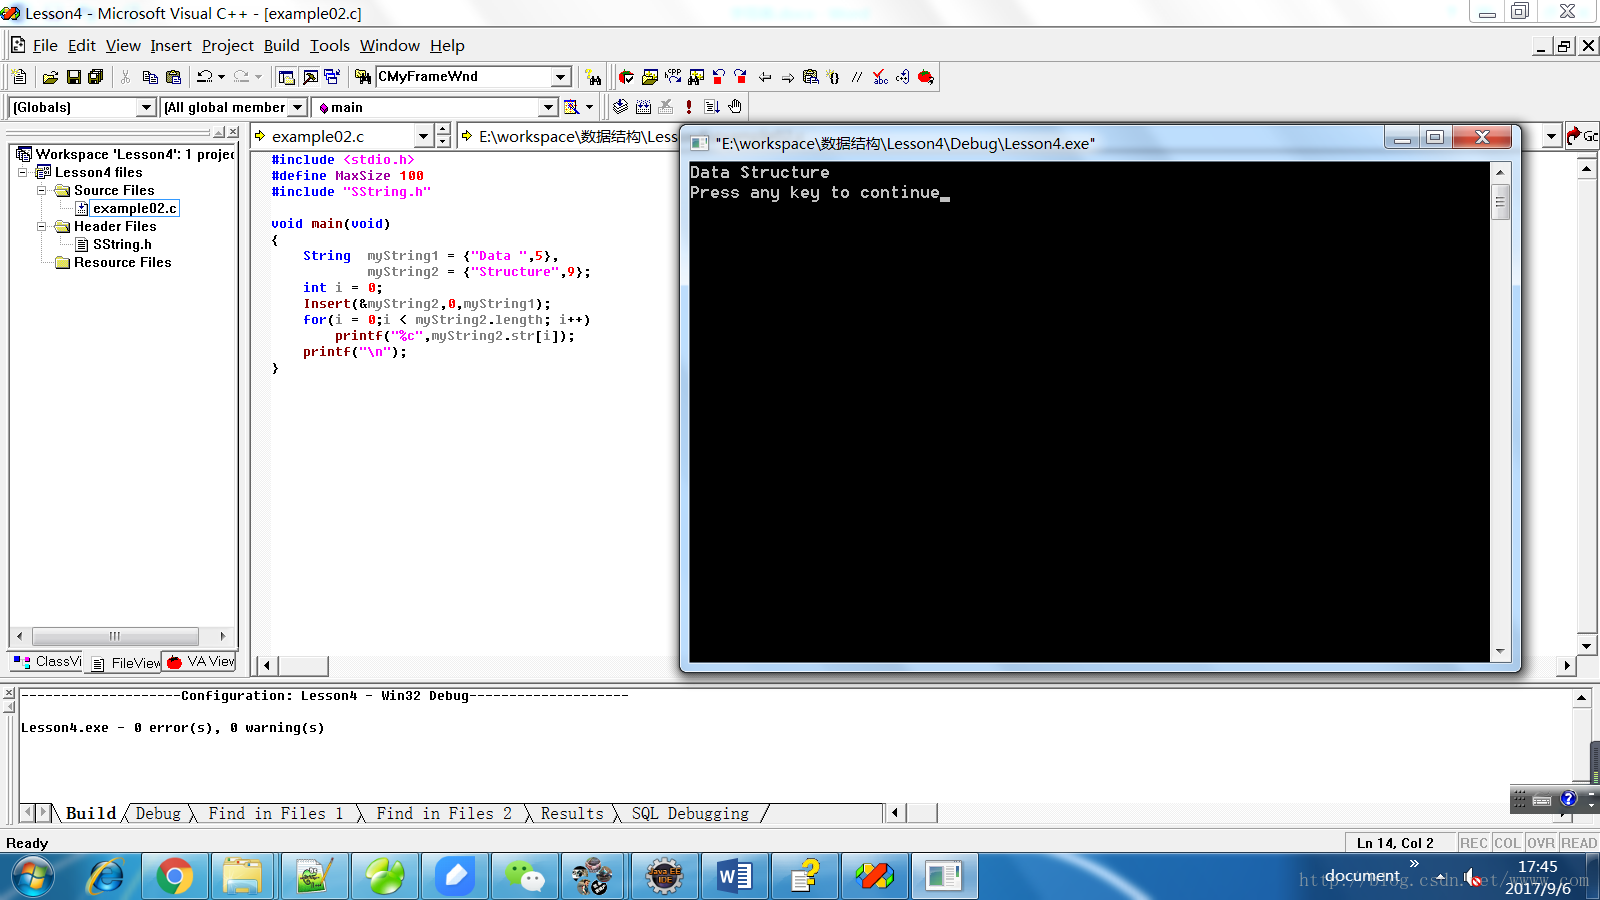Click the Build icon in the build minibar
This screenshot has width=1600, height=900.
[x=643, y=107]
